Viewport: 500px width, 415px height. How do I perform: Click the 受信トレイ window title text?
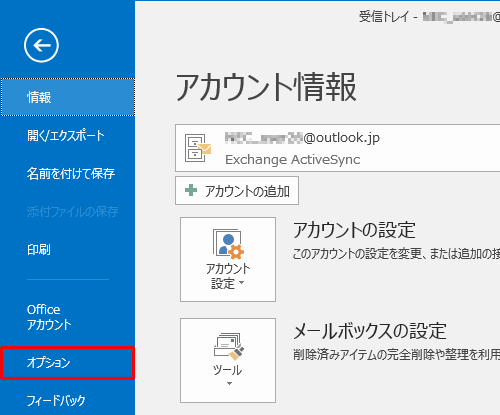pyautogui.click(x=384, y=16)
